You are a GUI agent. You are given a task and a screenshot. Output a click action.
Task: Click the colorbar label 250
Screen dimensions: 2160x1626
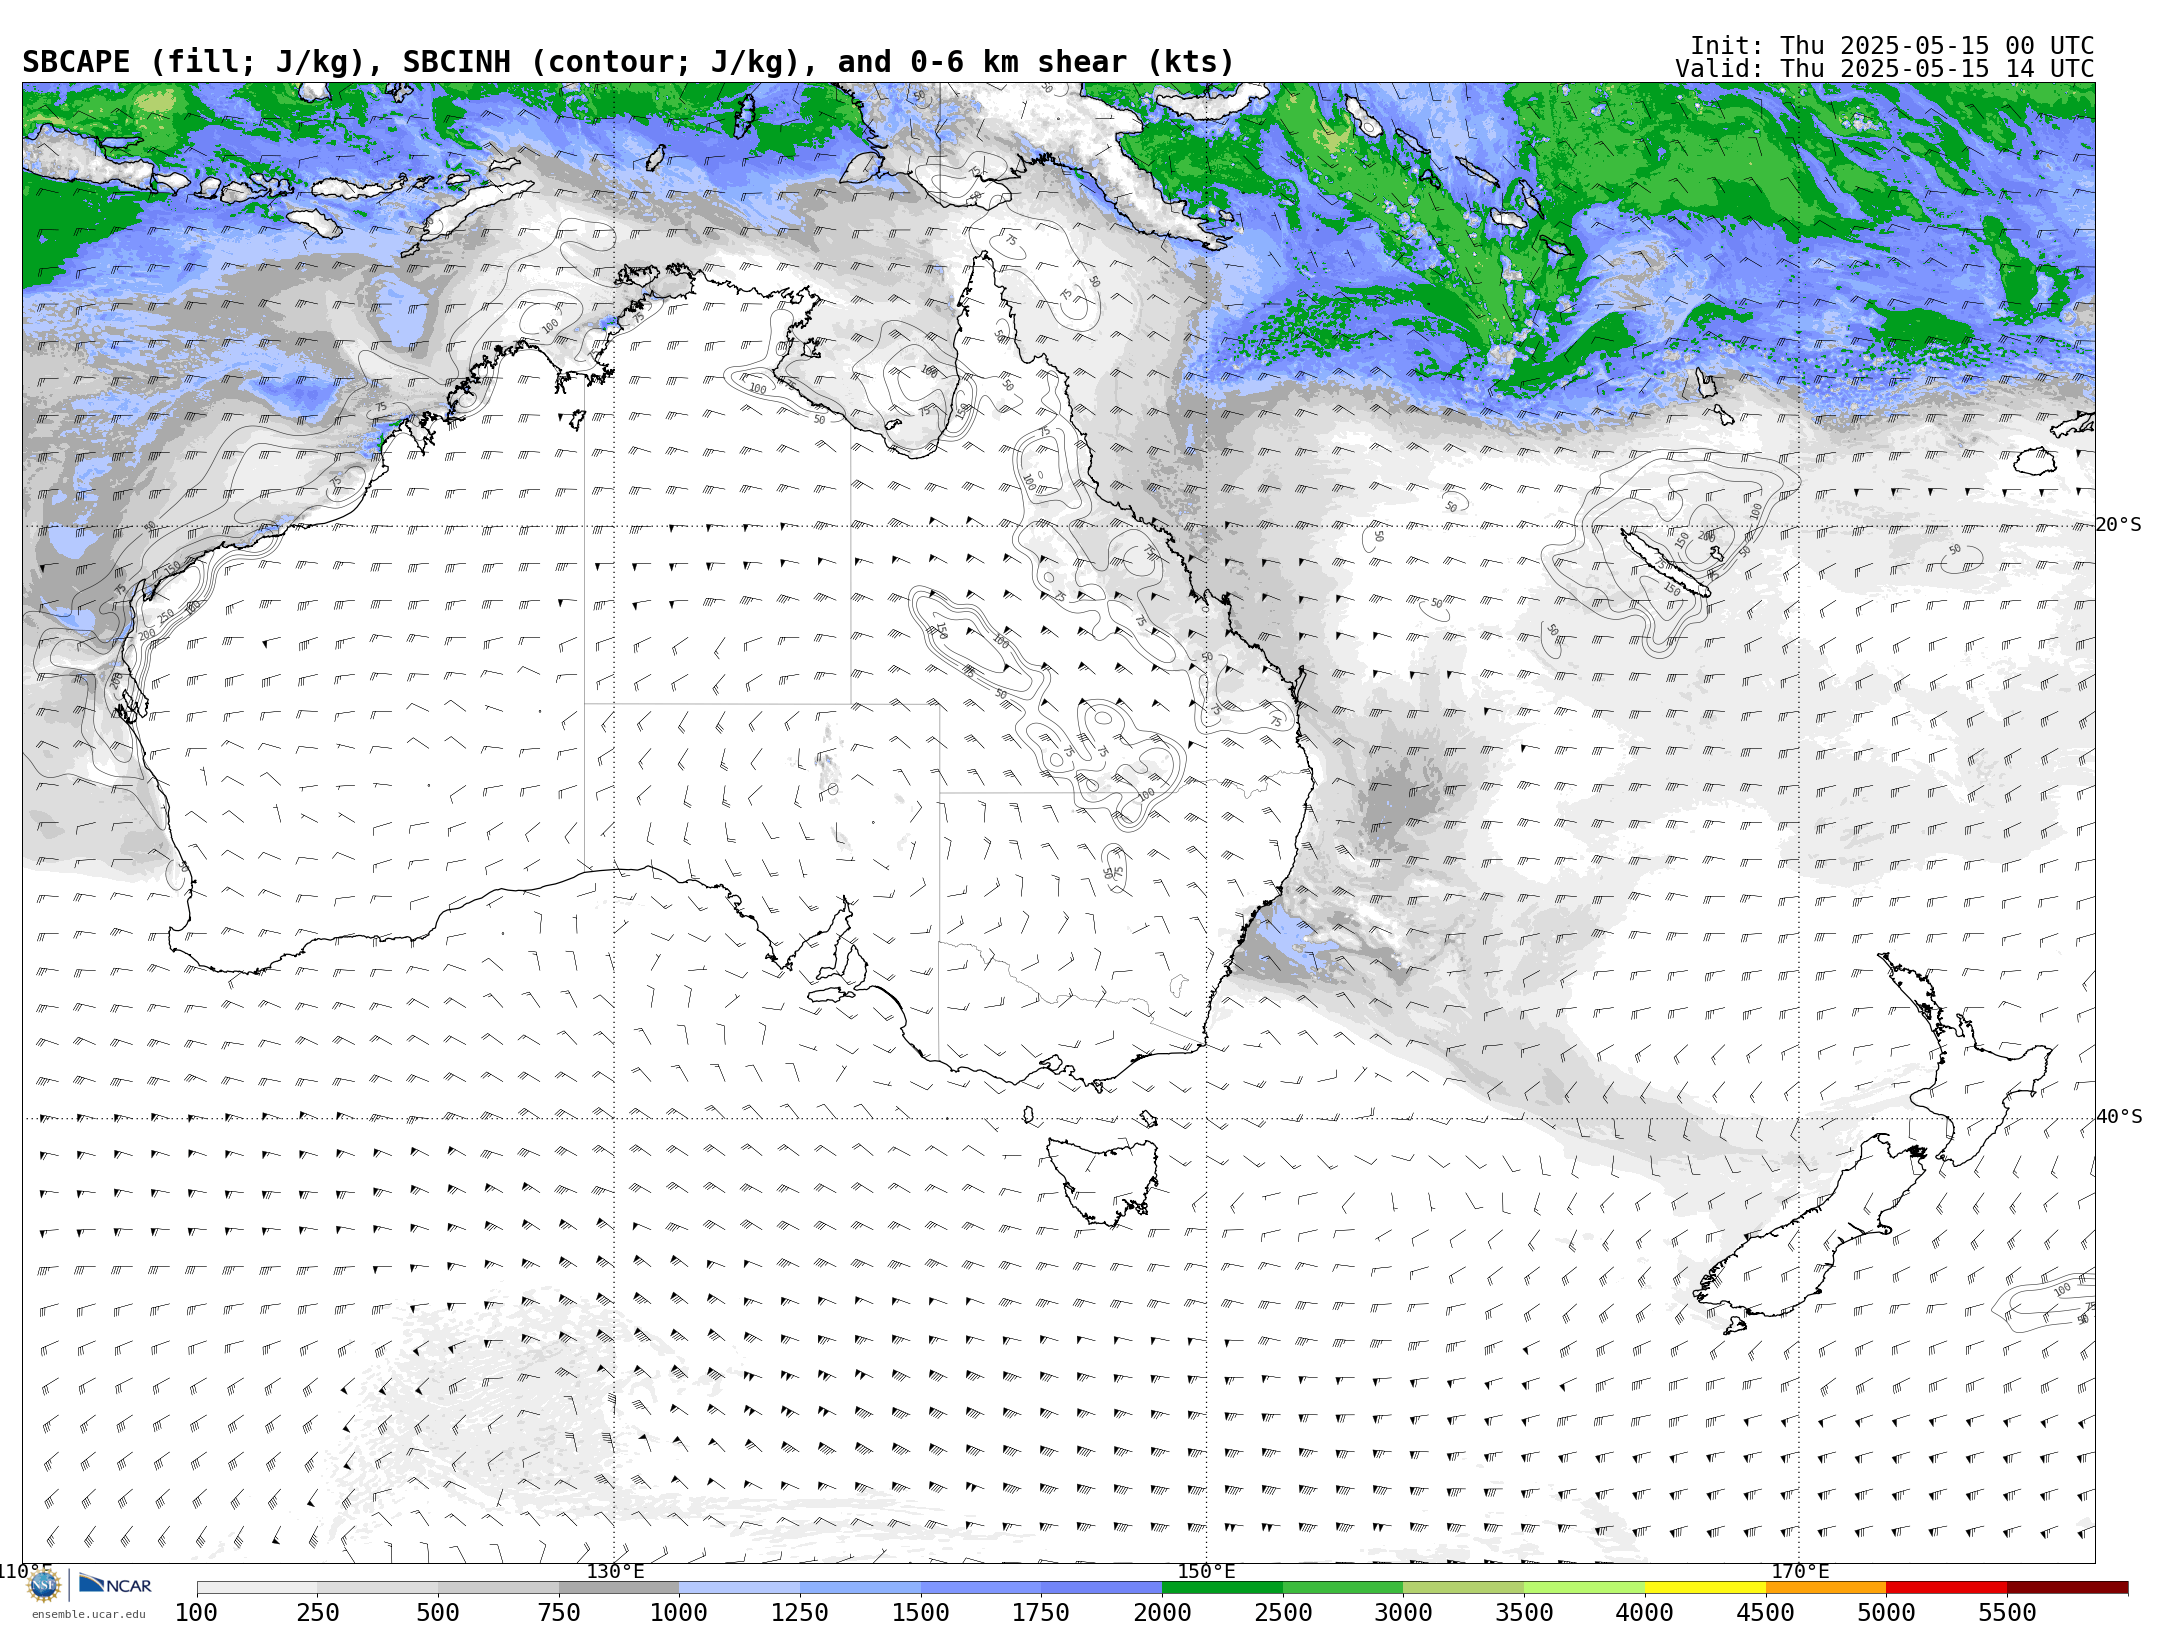[317, 1612]
